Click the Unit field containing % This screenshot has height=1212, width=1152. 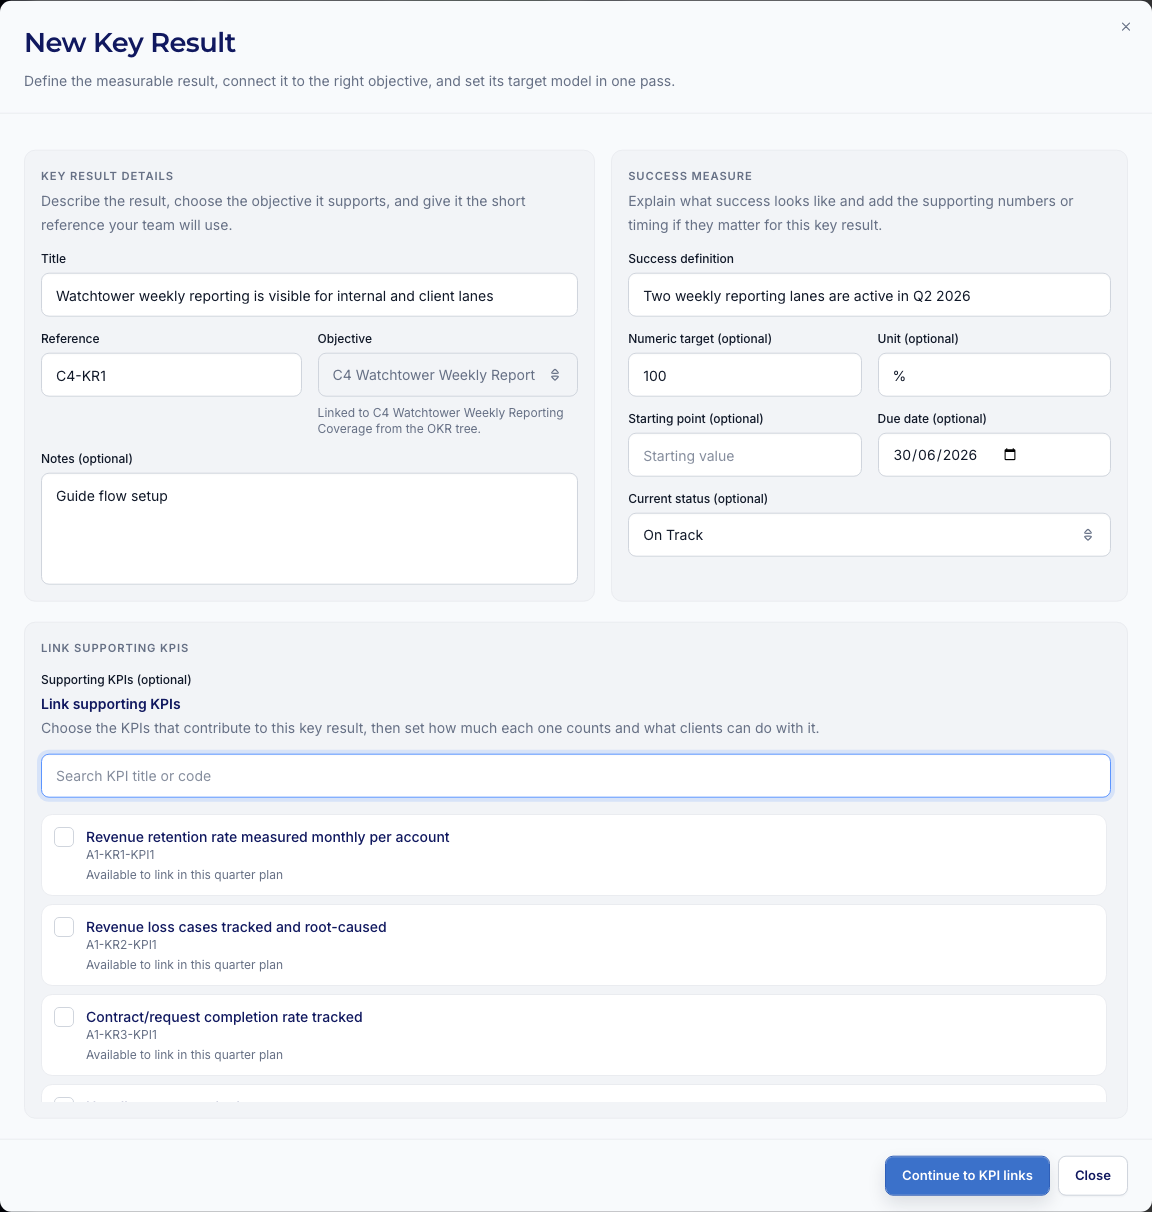(993, 374)
